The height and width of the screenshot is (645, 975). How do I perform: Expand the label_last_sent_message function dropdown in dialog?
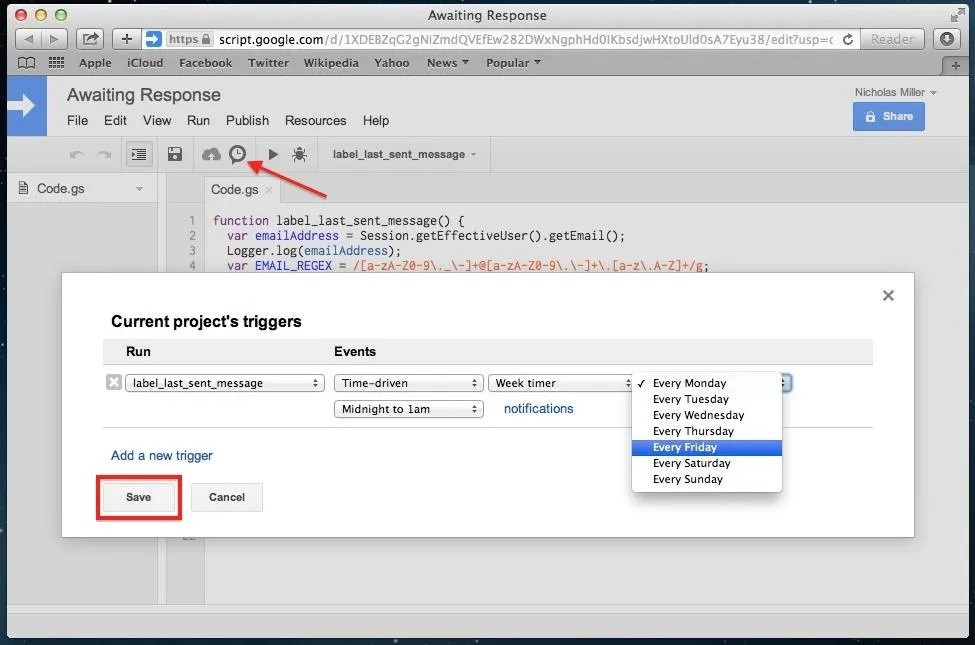[x=224, y=383]
